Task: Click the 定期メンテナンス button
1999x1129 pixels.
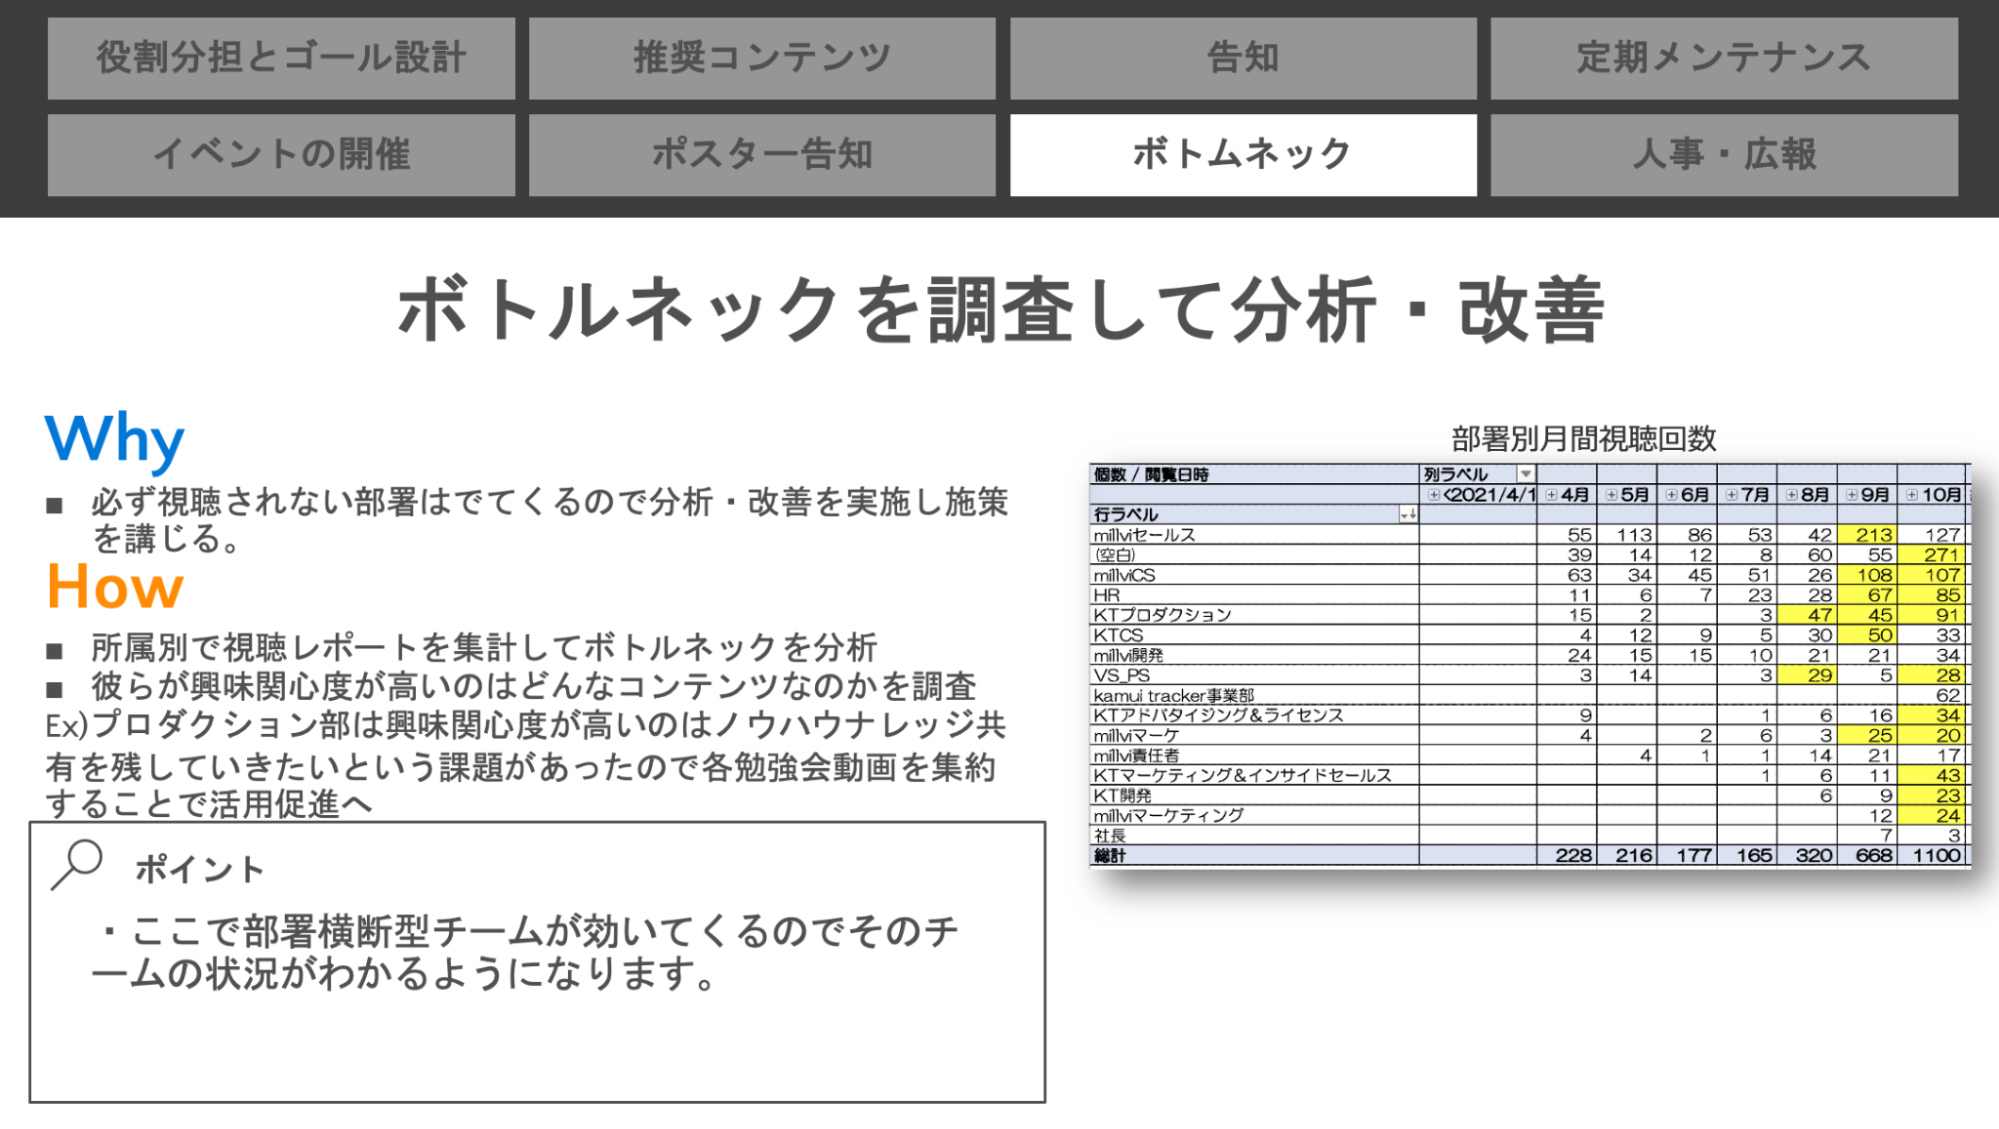Action: pyautogui.click(x=1724, y=58)
